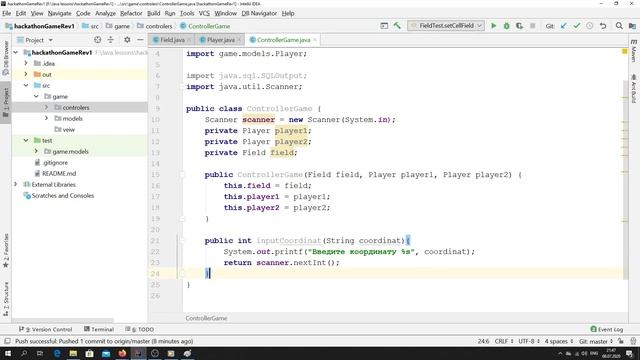This screenshot has width=640, height=360.
Task: Open the TODO tool window
Action: [140, 329]
